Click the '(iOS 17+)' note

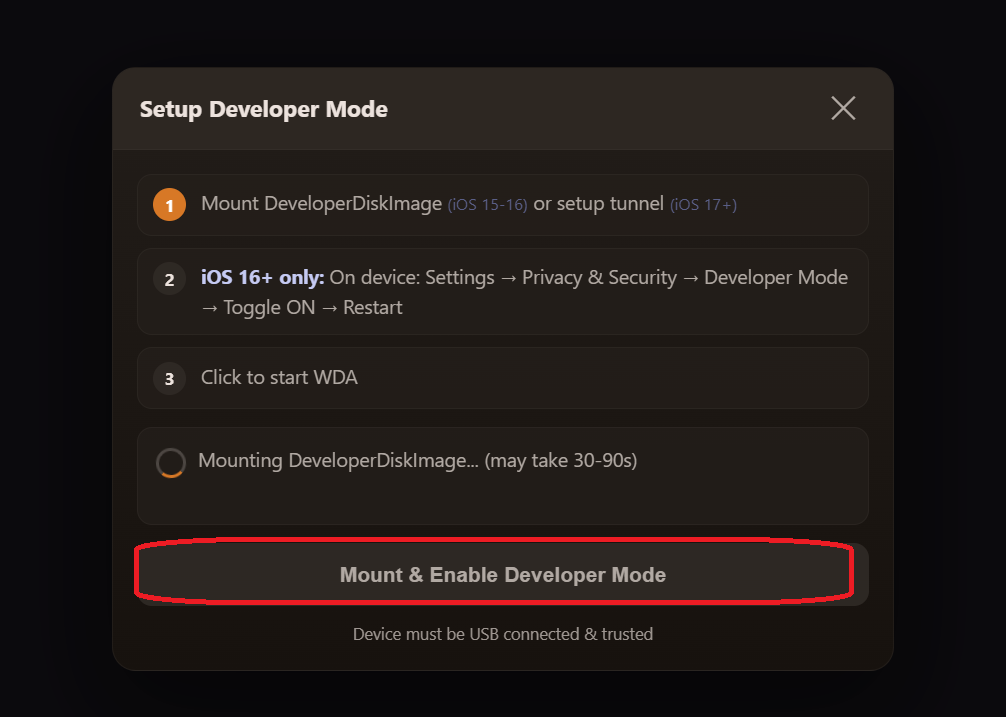pos(703,205)
